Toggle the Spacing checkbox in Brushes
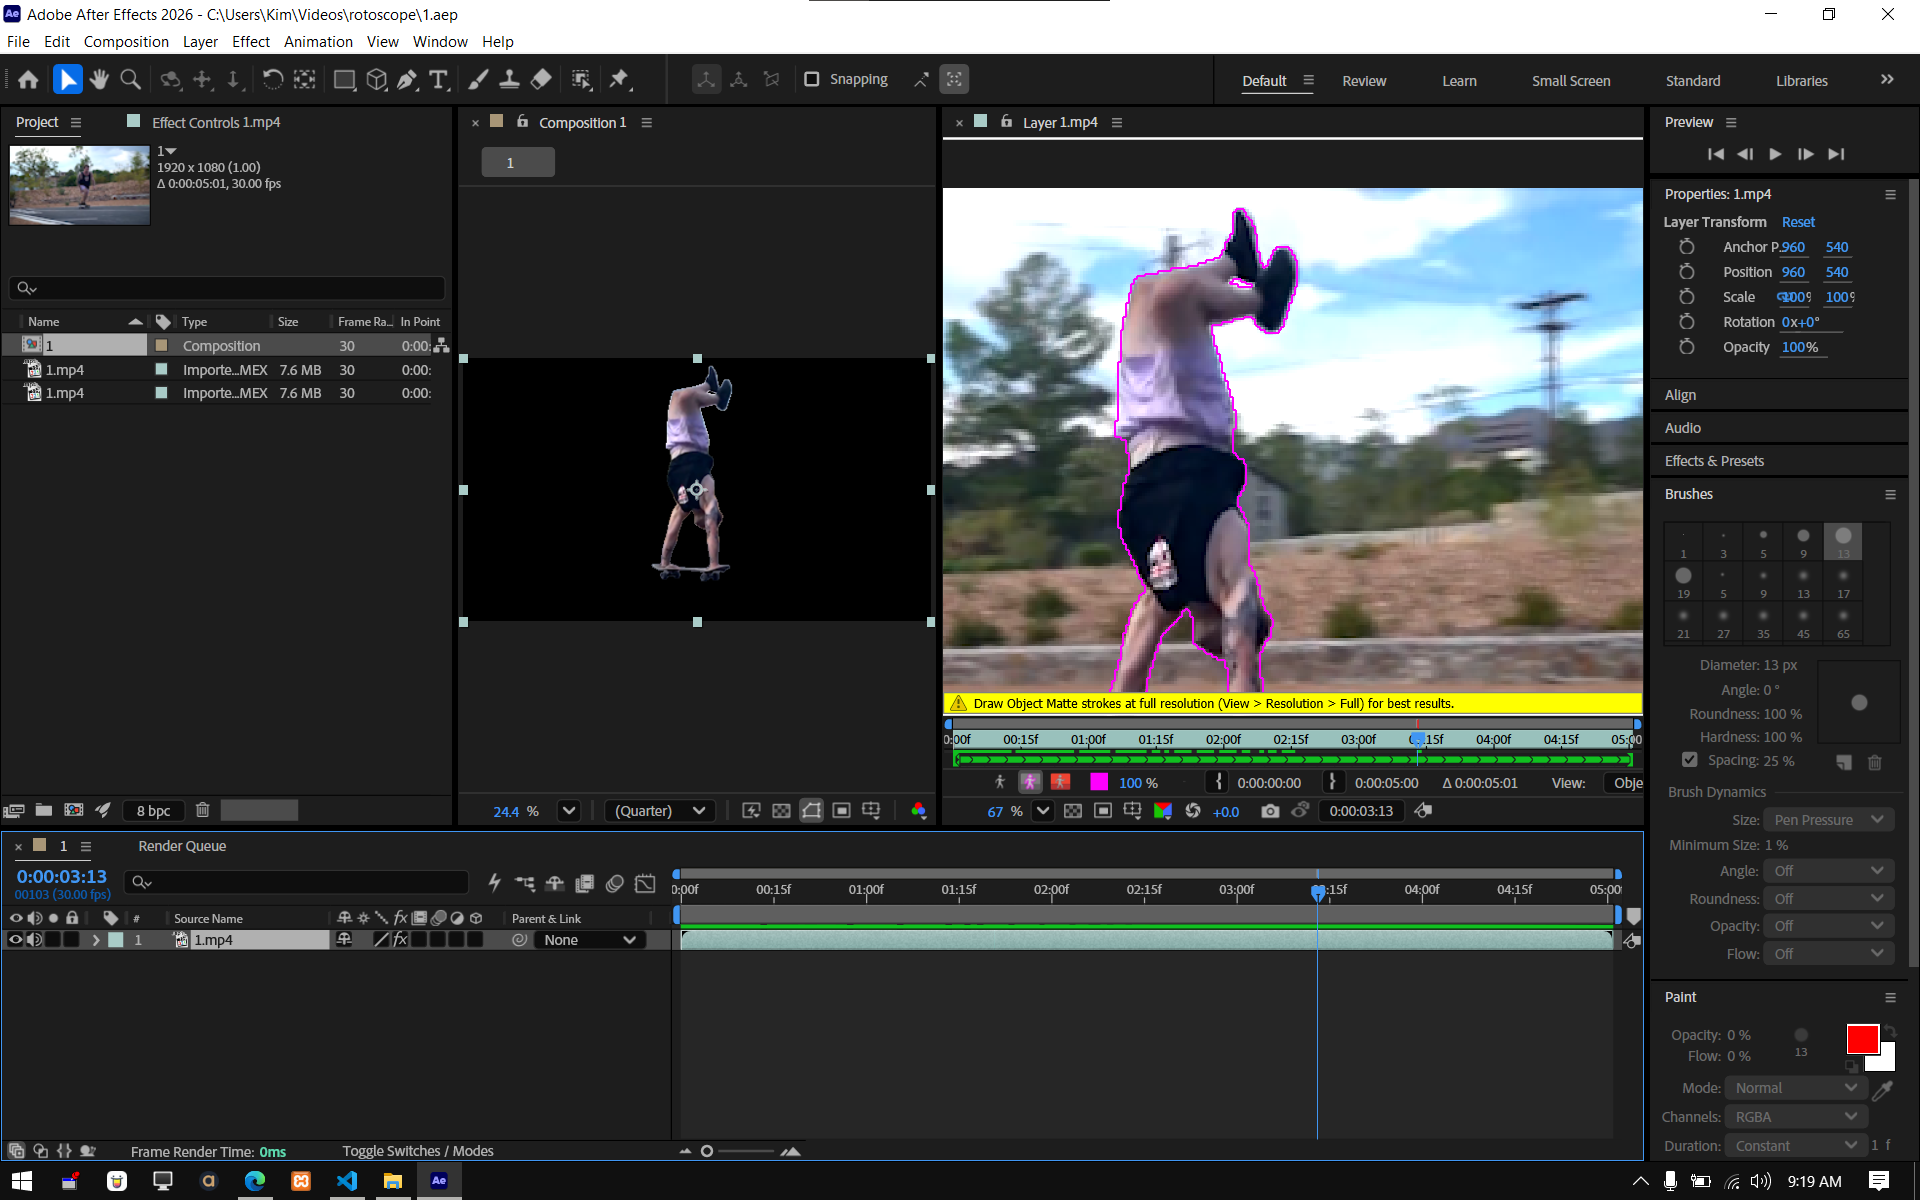Viewport: 1920px width, 1200px height. tap(1689, 760)
